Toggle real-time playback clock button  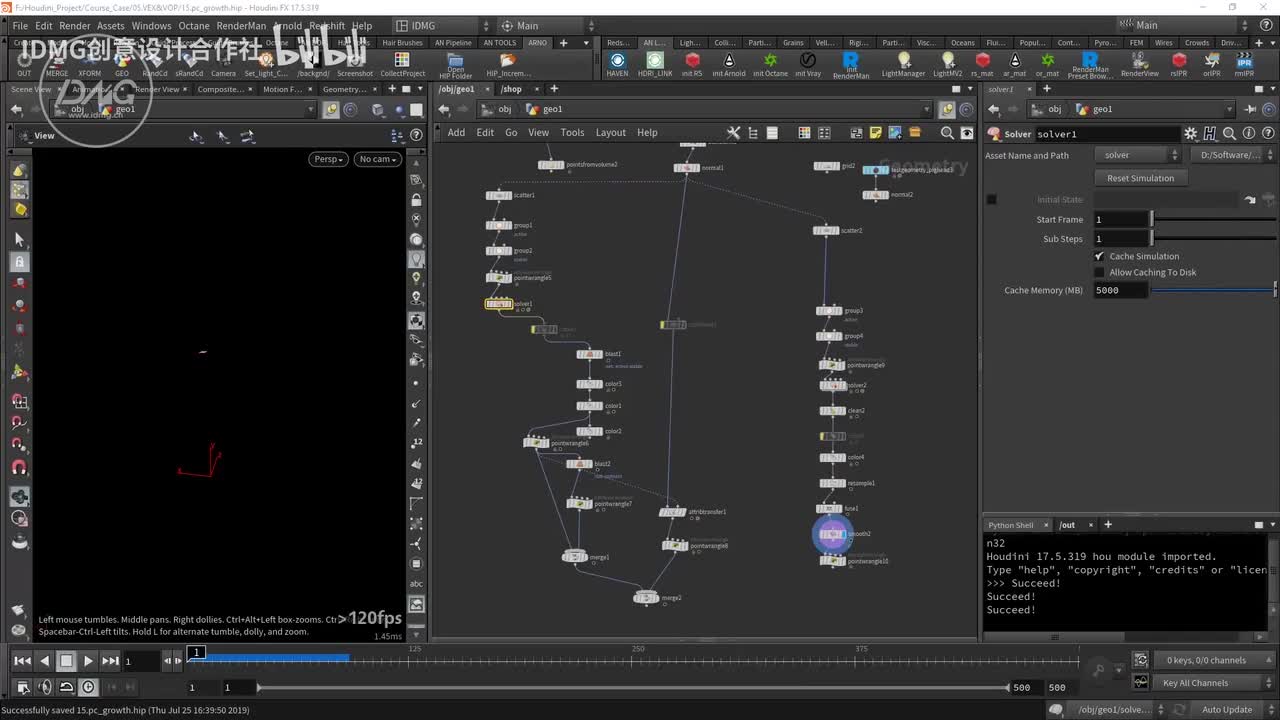click(88, 687)
